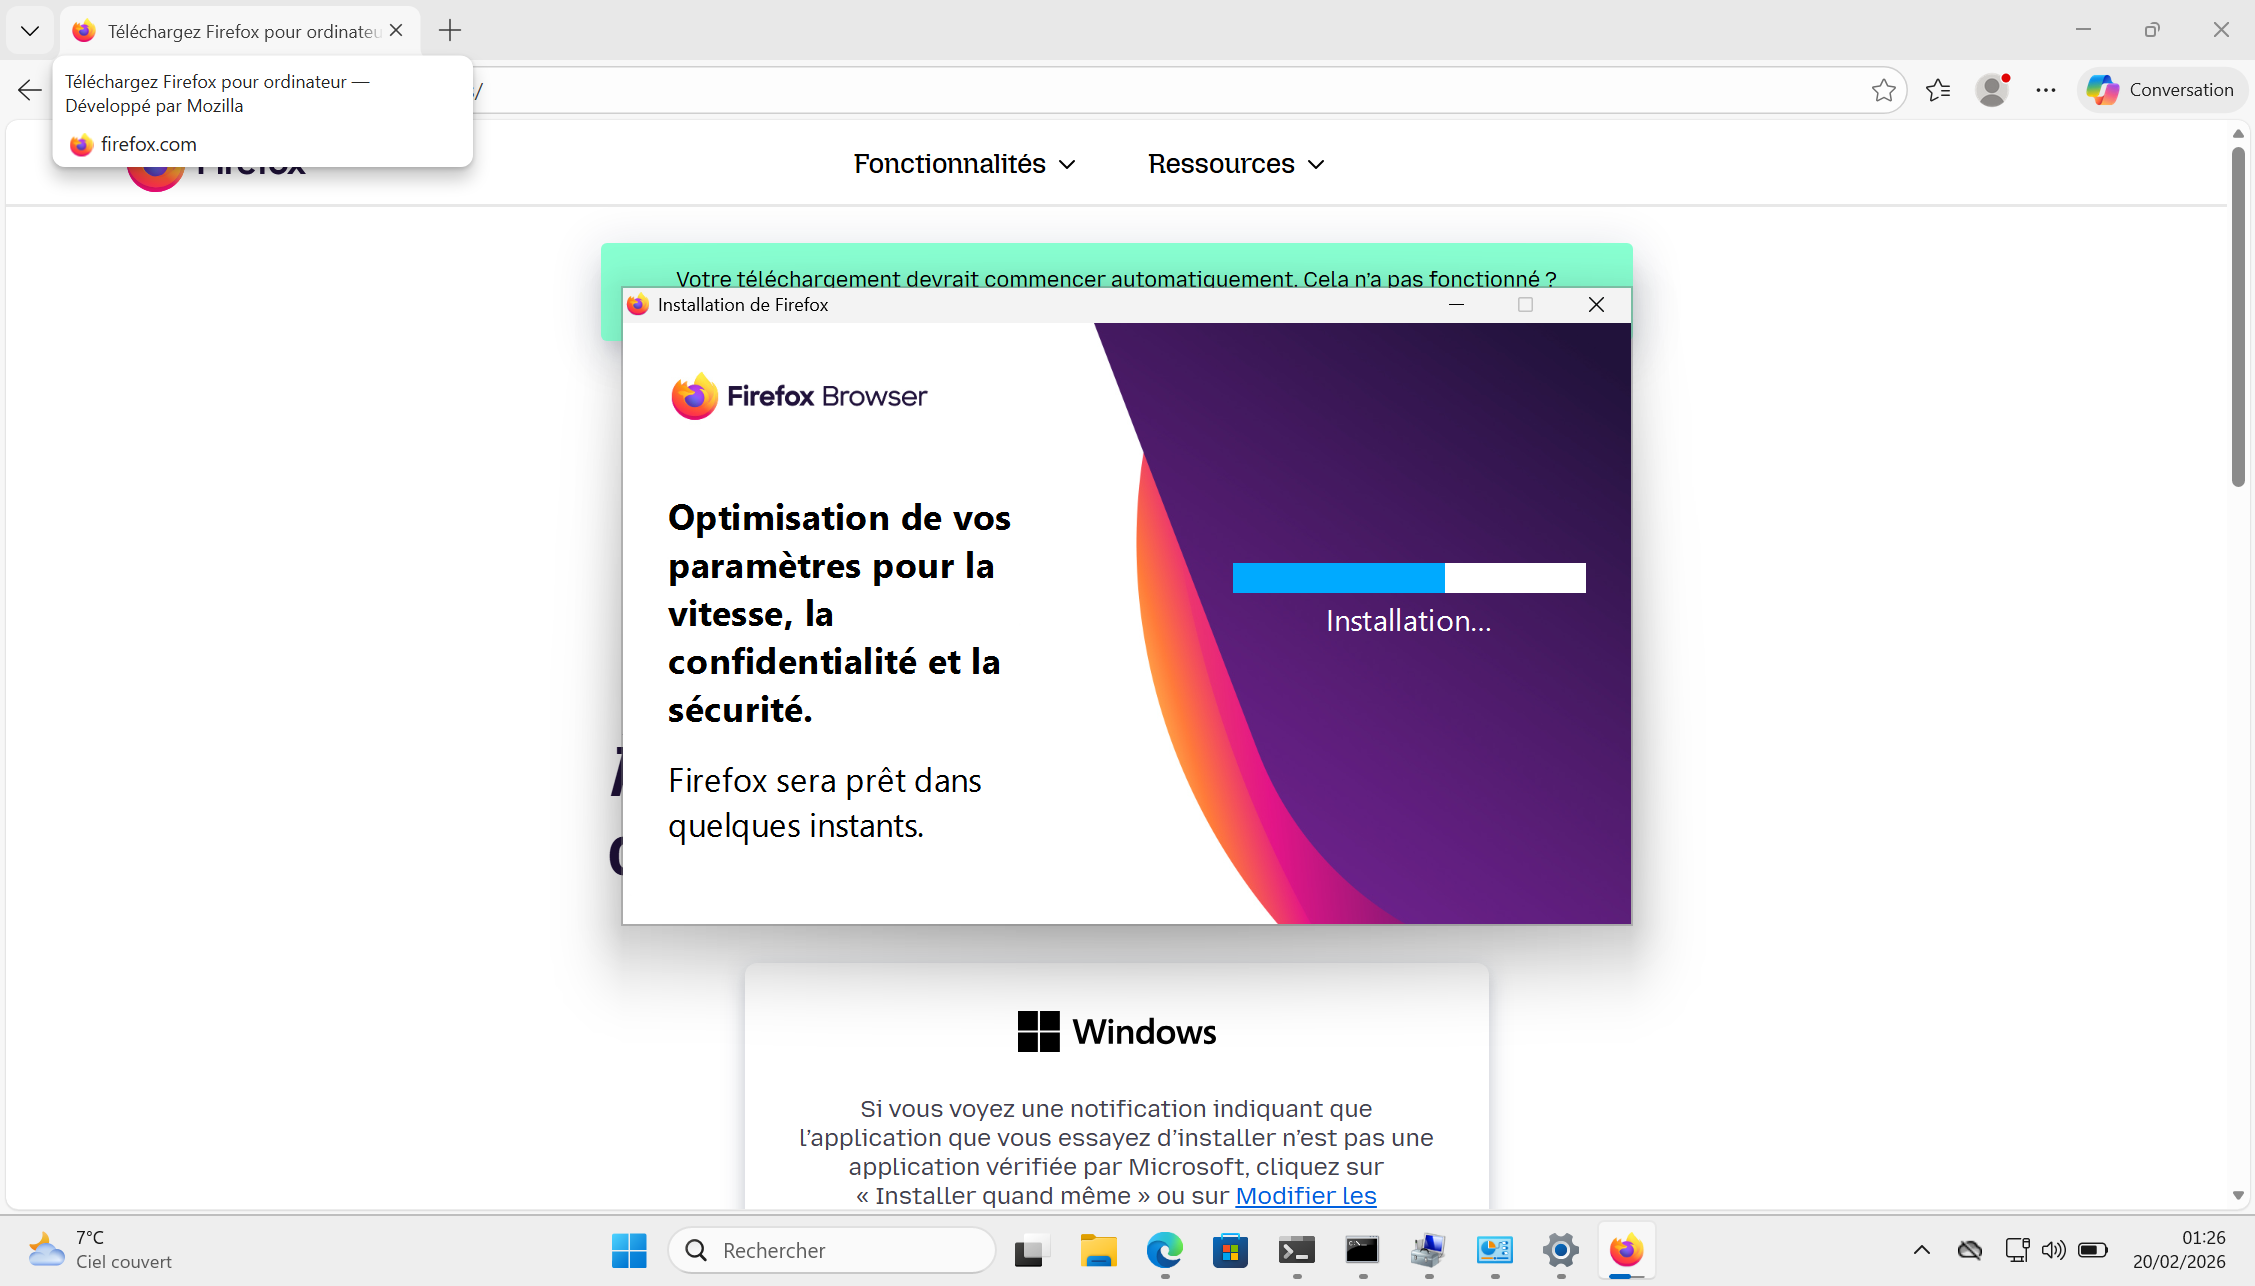Open volume control tray icon

point(2053,1250)
